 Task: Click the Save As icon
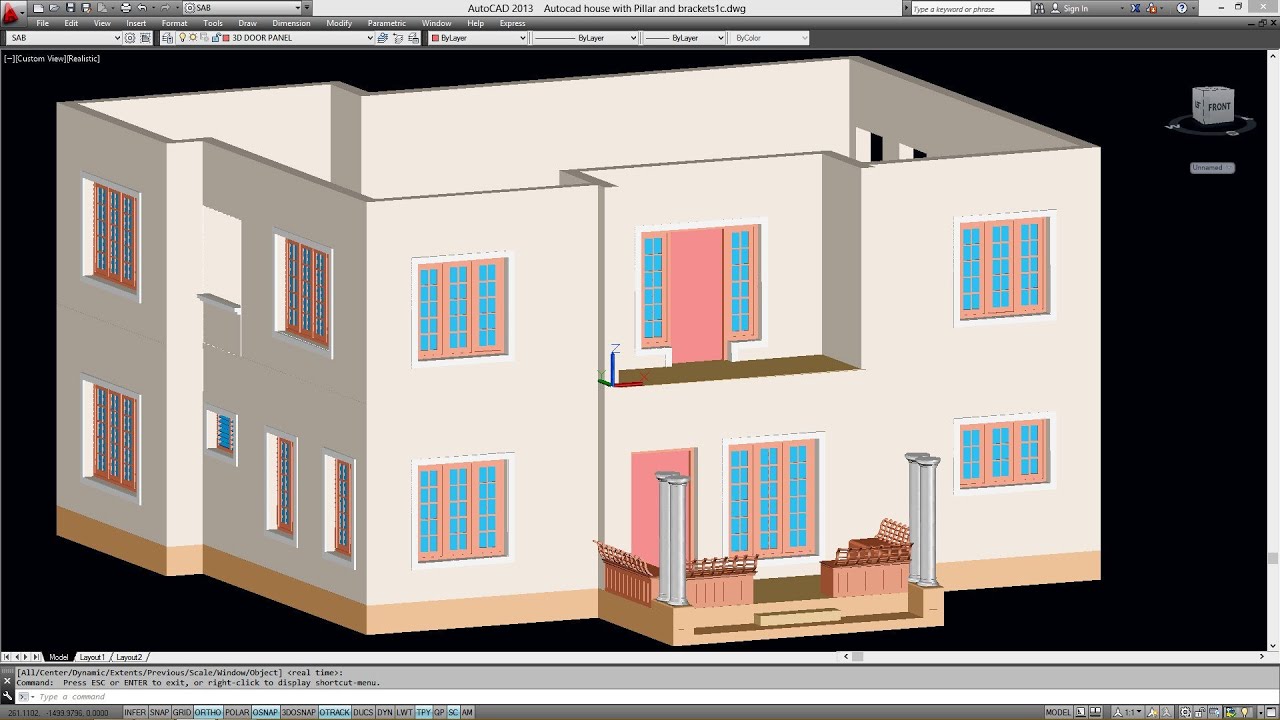tap(86, 8)
